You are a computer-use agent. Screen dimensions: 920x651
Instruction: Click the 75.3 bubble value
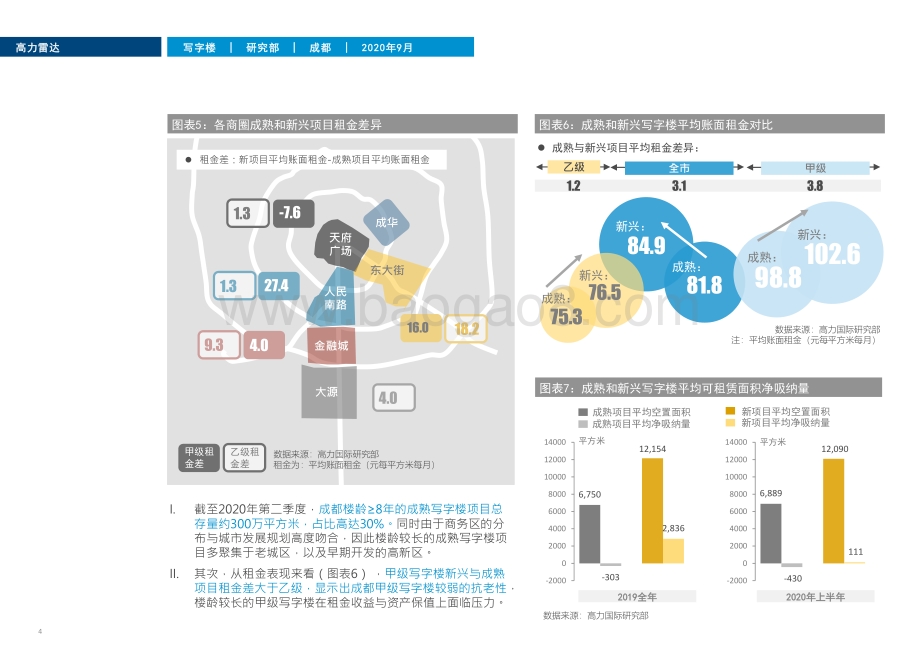566,317
